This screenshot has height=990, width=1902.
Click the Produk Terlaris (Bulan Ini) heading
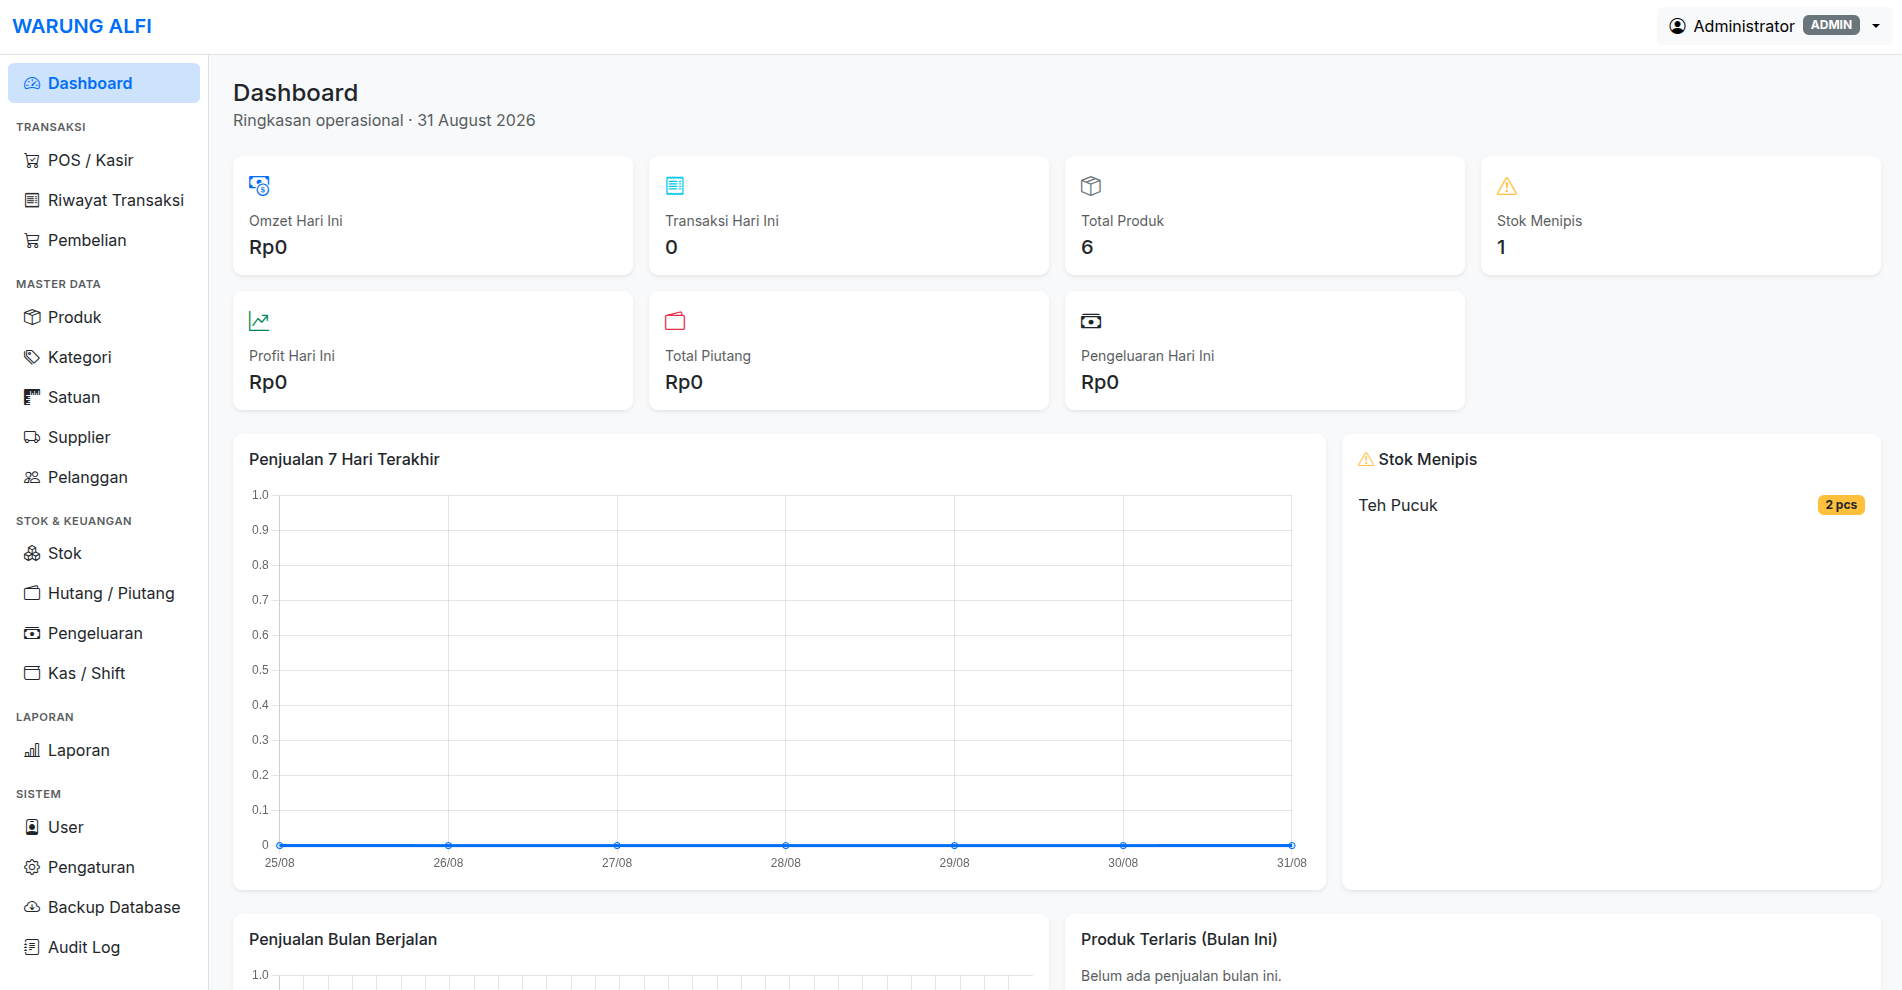pyautogui.click(x=1179, y=939)
